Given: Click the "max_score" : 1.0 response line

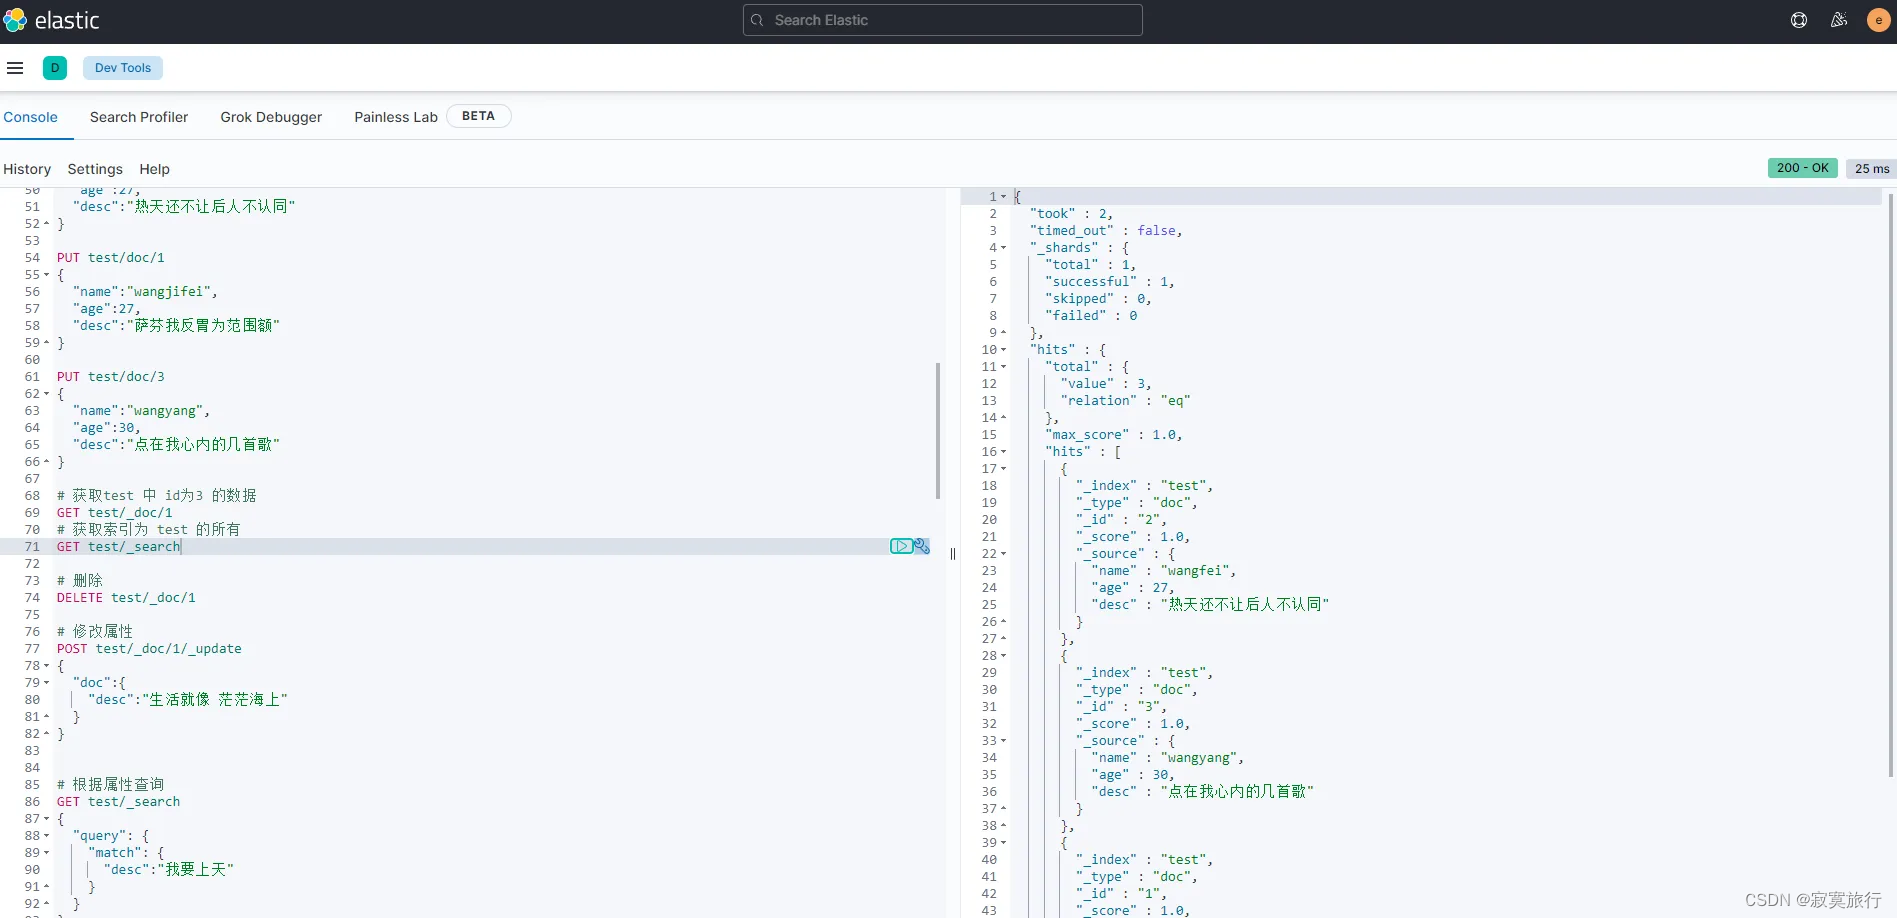Looking at the screenshot, I should 1114,435.
